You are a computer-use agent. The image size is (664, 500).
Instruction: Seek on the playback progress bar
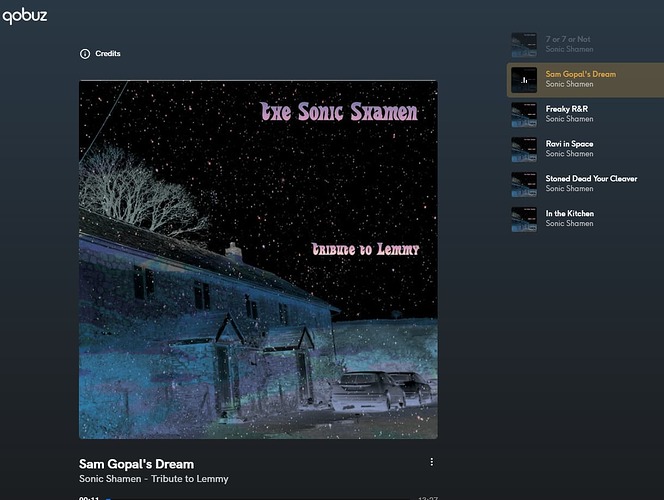(x=258, y=499)
